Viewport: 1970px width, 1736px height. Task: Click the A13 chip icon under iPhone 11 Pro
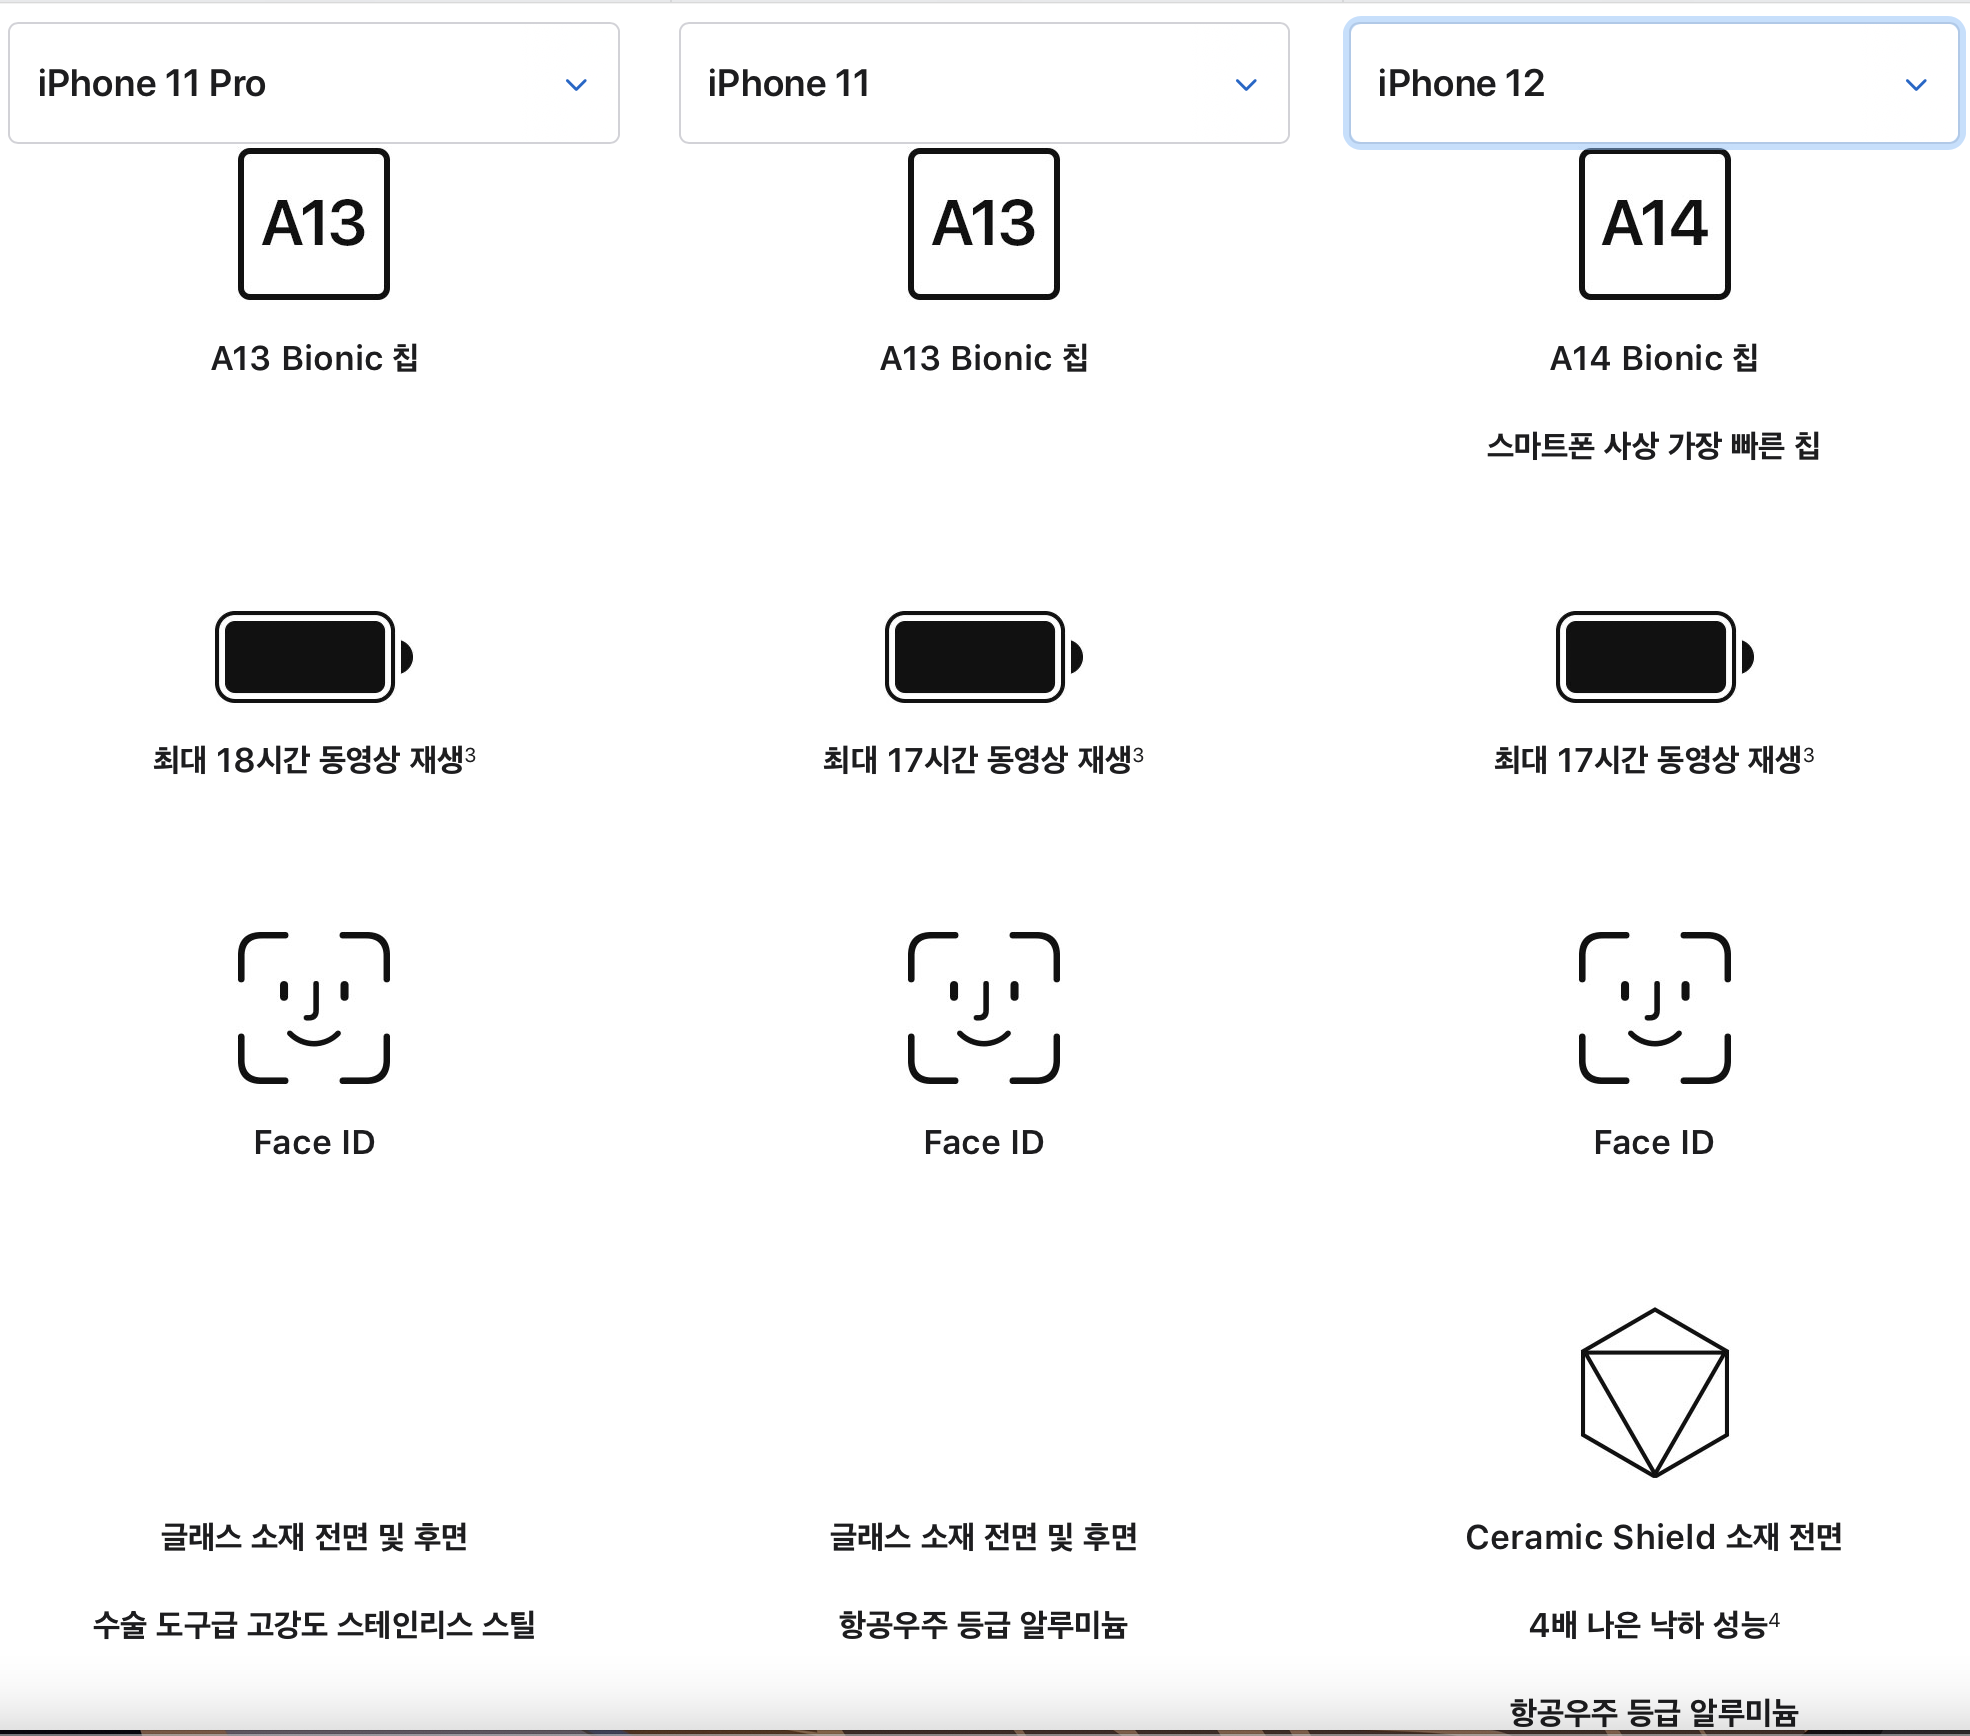tap(314, 224)
